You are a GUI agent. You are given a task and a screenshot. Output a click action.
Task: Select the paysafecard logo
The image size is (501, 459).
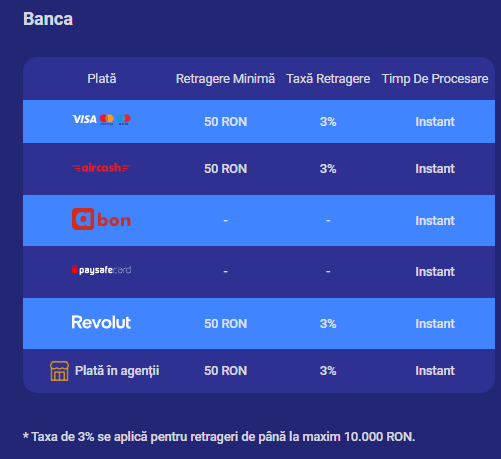(101, 270)
